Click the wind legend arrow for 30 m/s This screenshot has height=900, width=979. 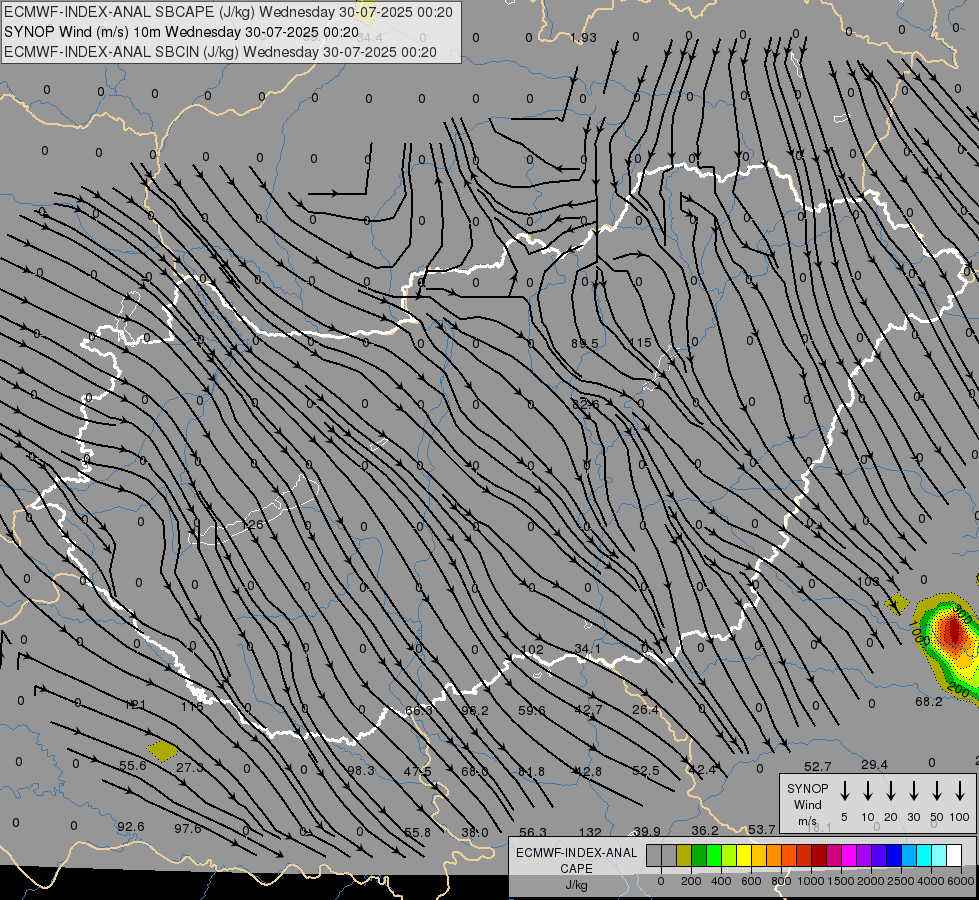914,791
